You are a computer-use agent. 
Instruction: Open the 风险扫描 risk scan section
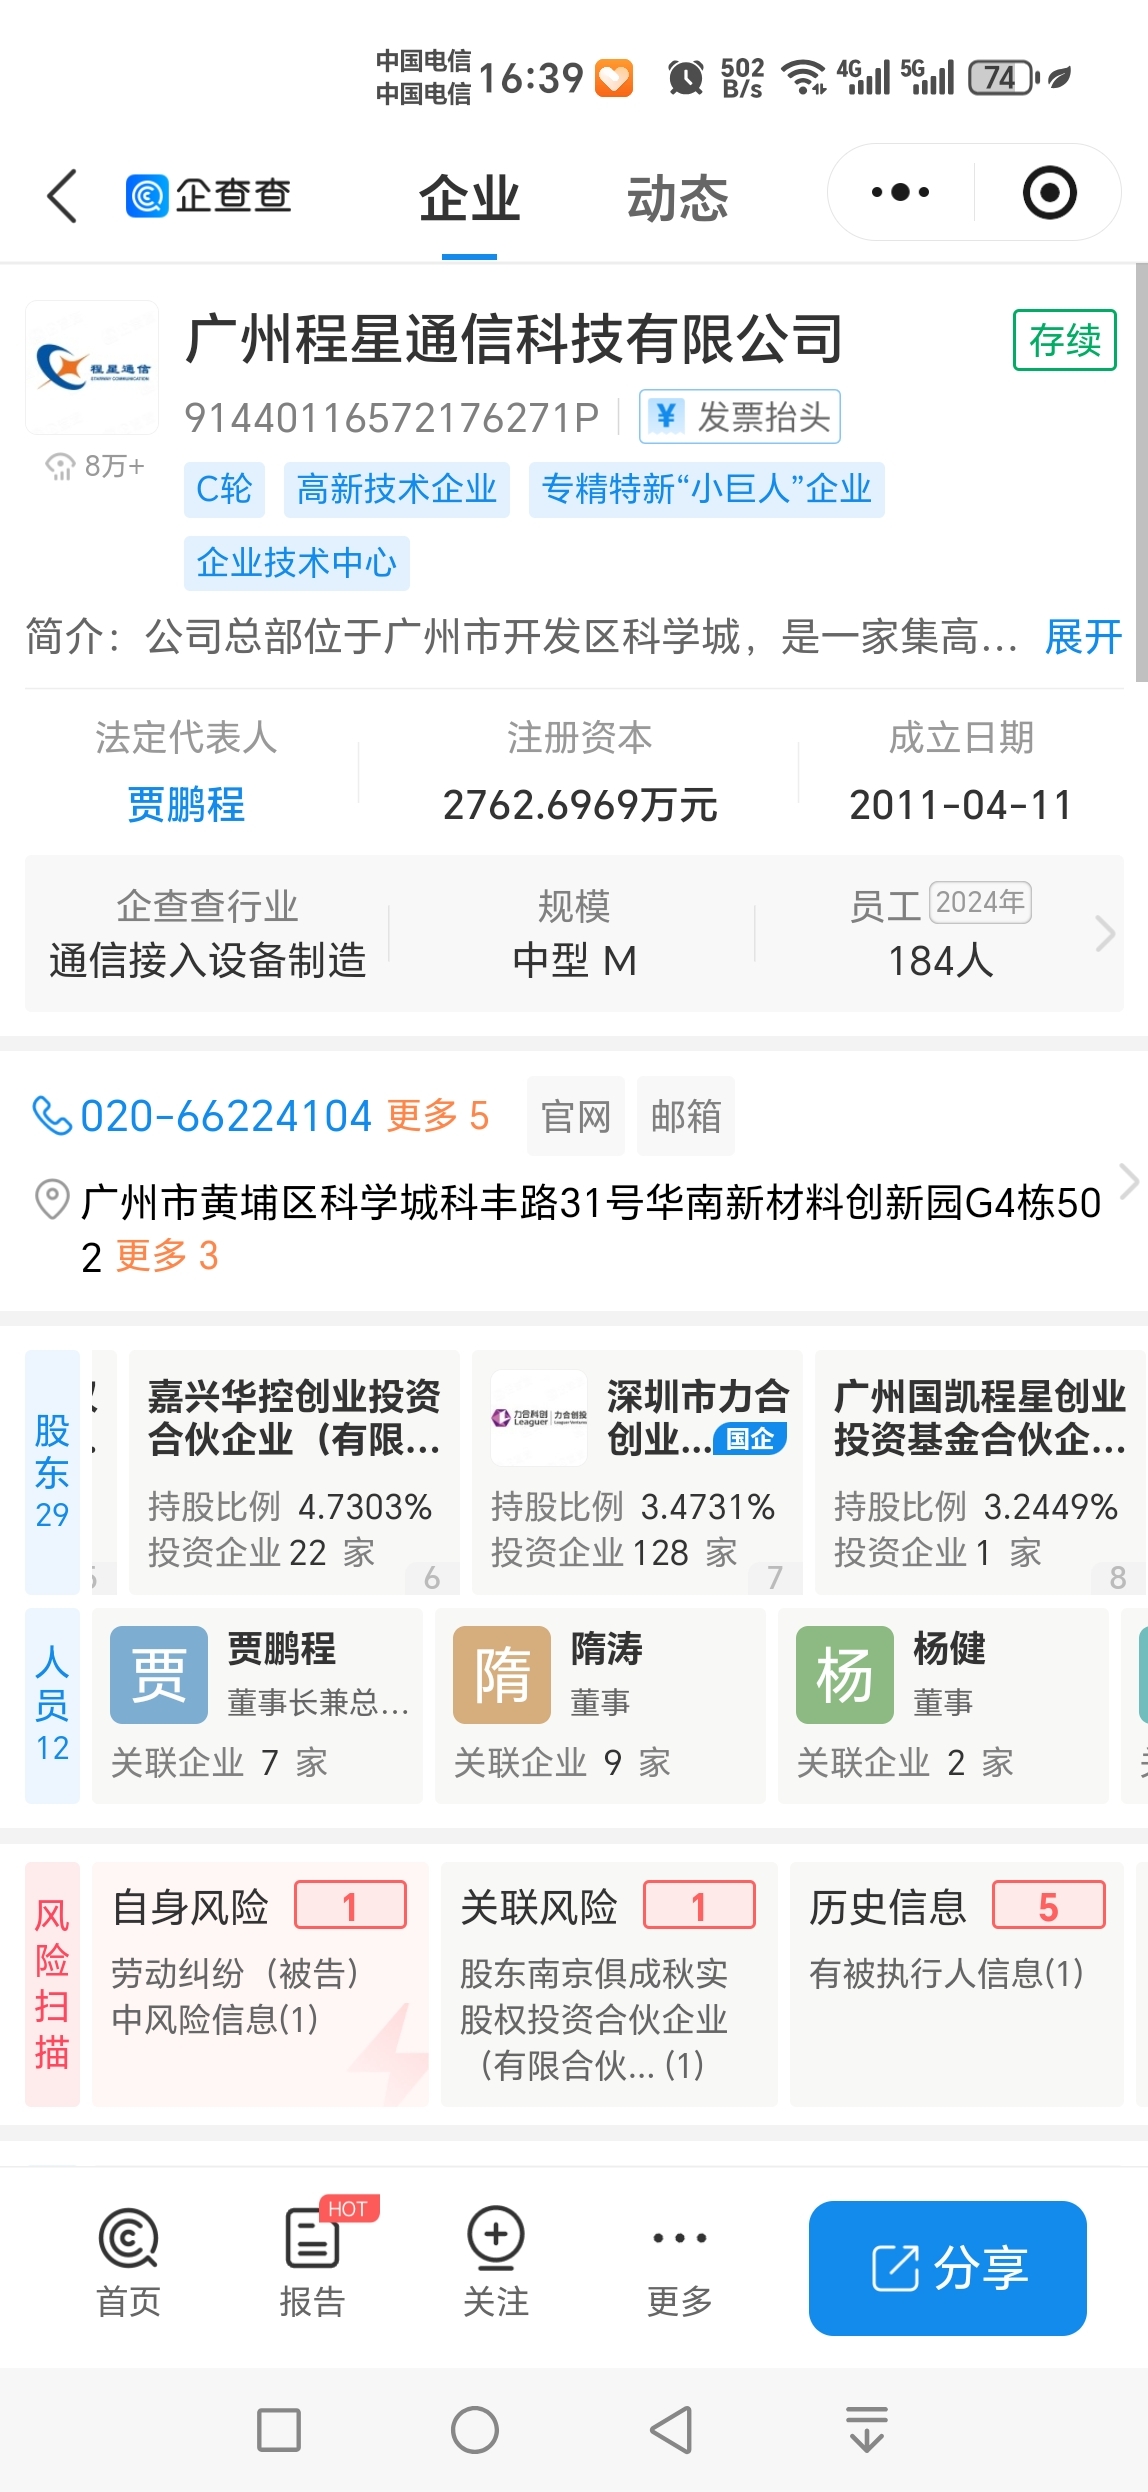pyautogui.click(x=52, y=1984)
